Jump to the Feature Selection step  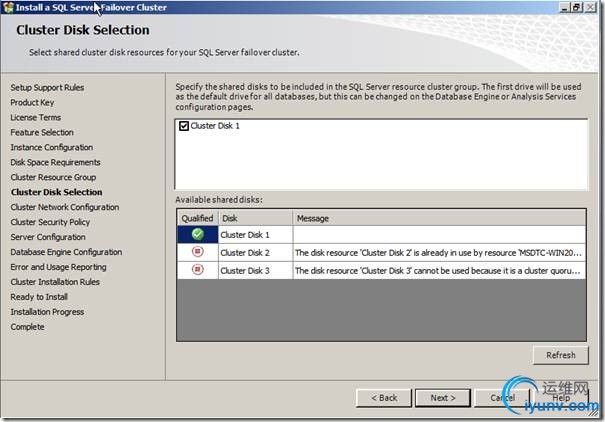[x=42, y=133]
